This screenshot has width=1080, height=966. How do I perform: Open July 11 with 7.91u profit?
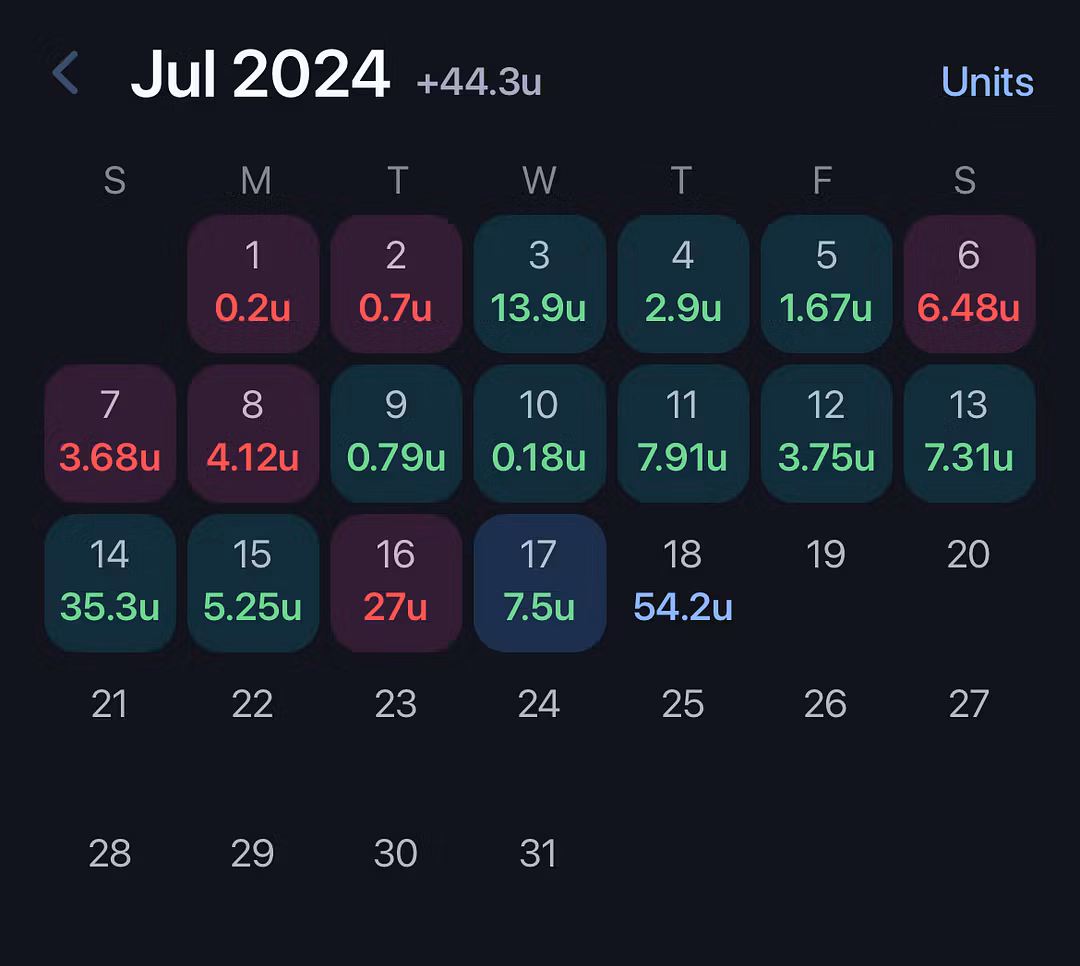point(682,432)
